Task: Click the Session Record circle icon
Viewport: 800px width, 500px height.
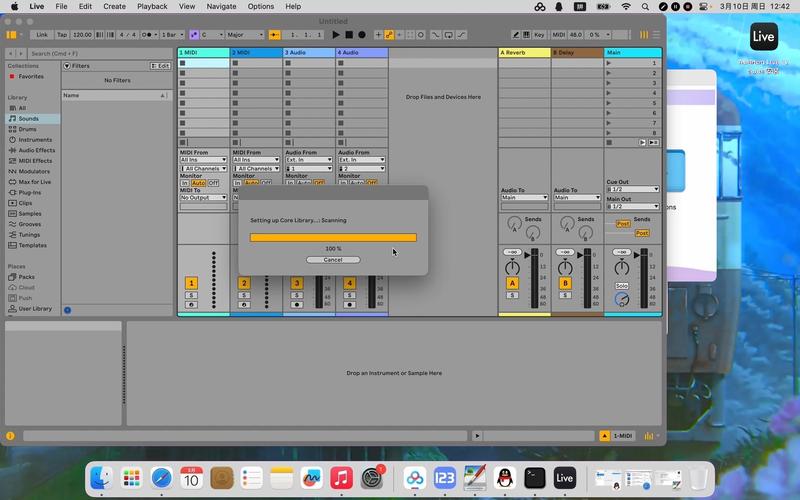Action: (421, 35)
